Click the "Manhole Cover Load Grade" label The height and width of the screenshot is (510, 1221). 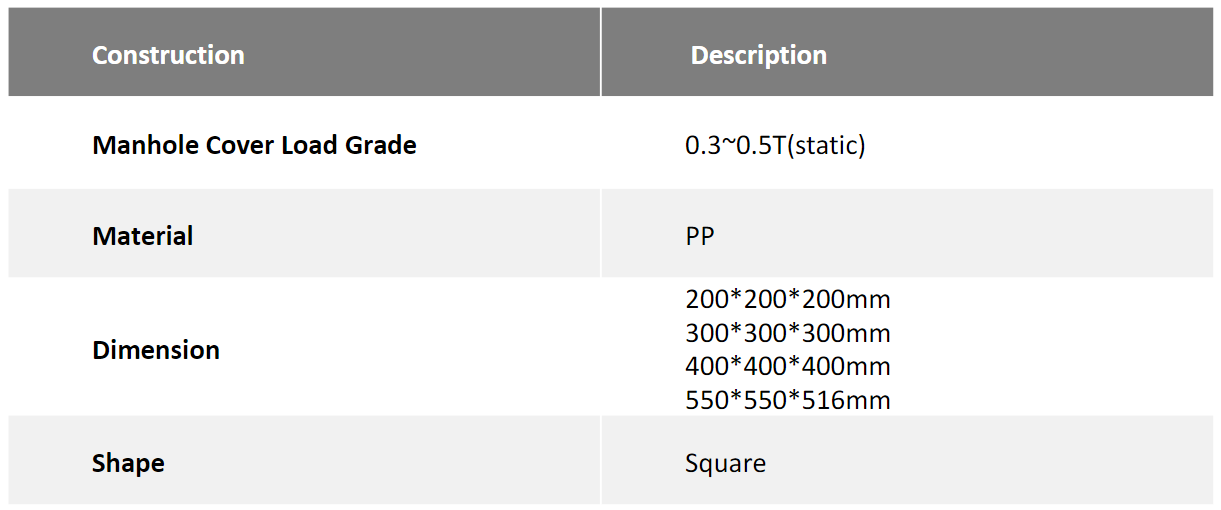(x=254, y=145)
